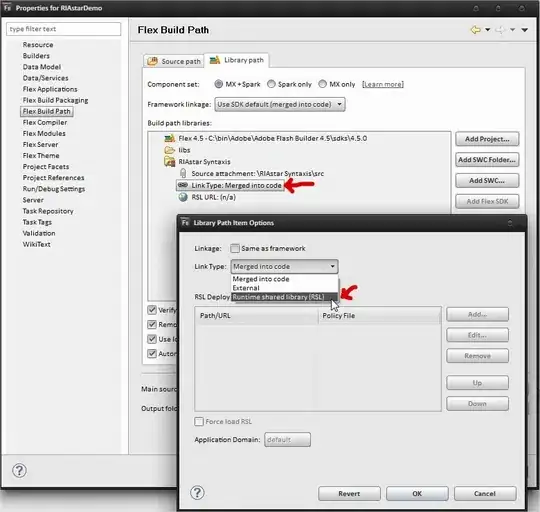Switch to the Library path tab
The height and width of the screenshot is (512, 540).
(x=237, y=60)
